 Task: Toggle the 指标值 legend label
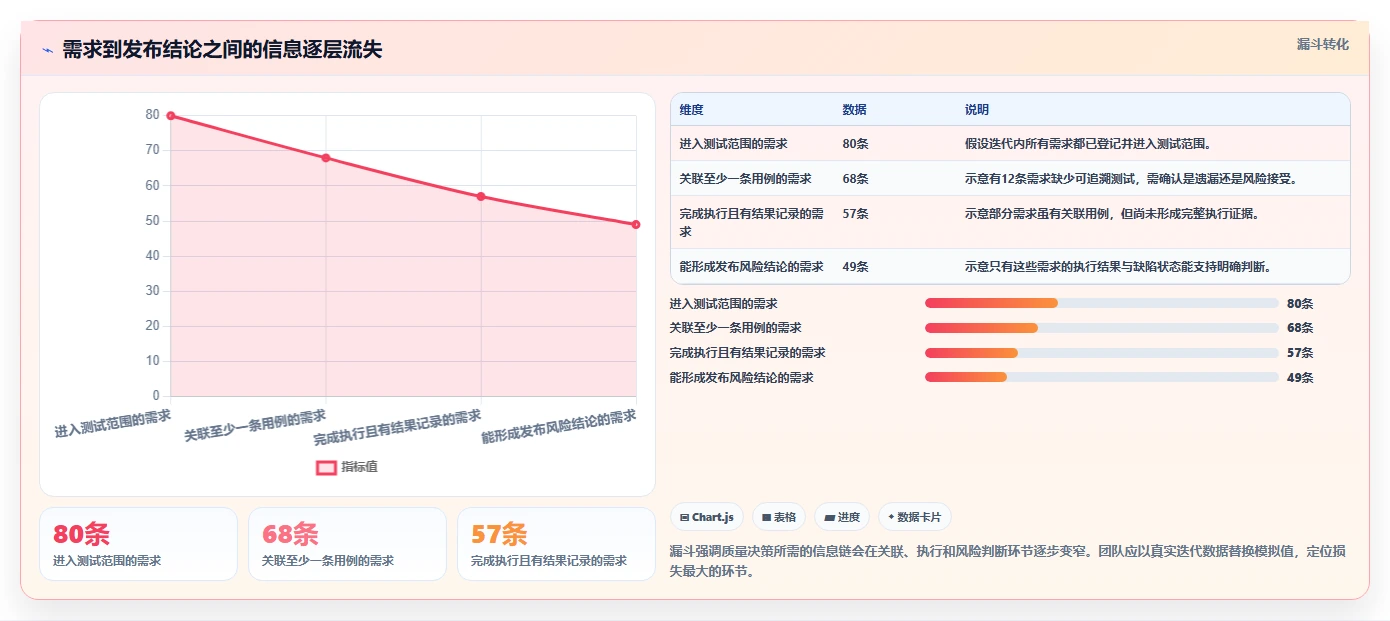coord(359,467)
